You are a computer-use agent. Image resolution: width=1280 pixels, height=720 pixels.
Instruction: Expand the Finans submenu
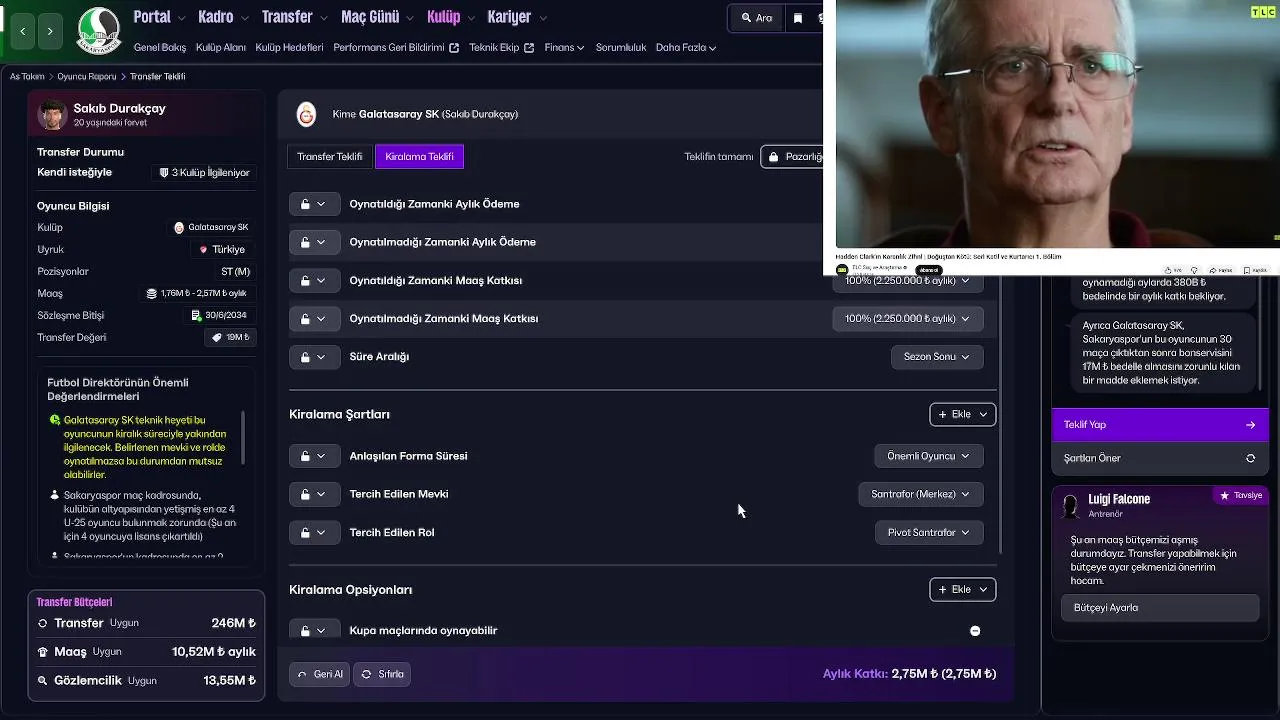click(x=564, y=47)
